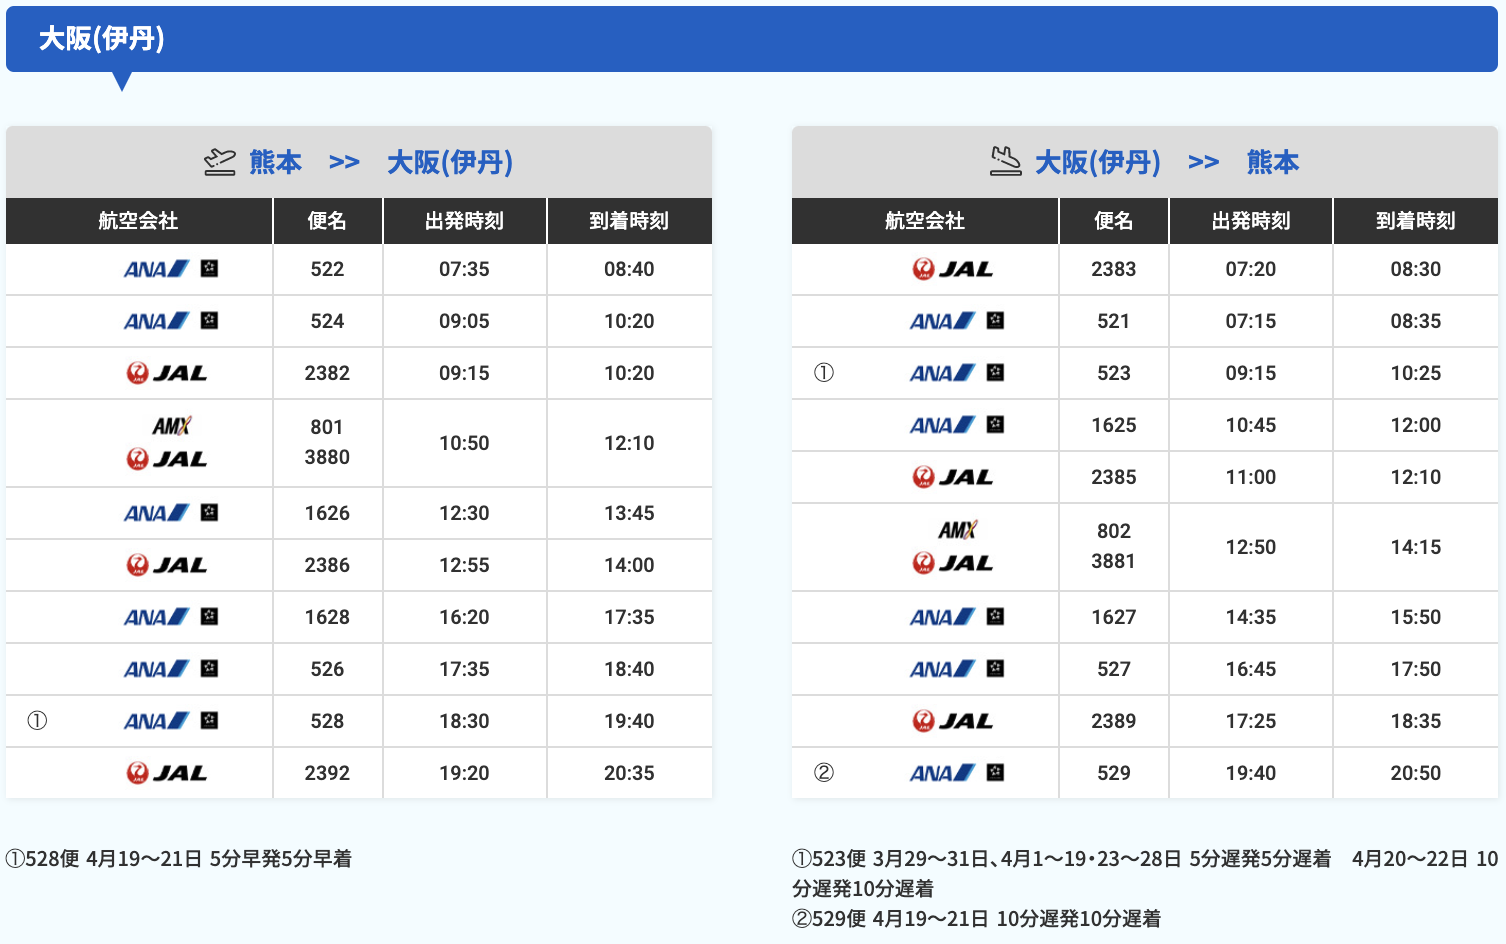Select the 大阪(伊丹) blue section header
1506x944 pixels.
coord(752,39)
